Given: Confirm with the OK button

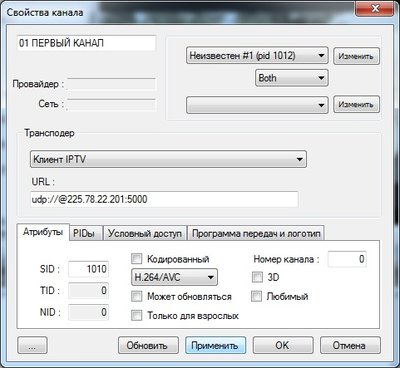Looking at the screenshot, I should pos(283,345).
